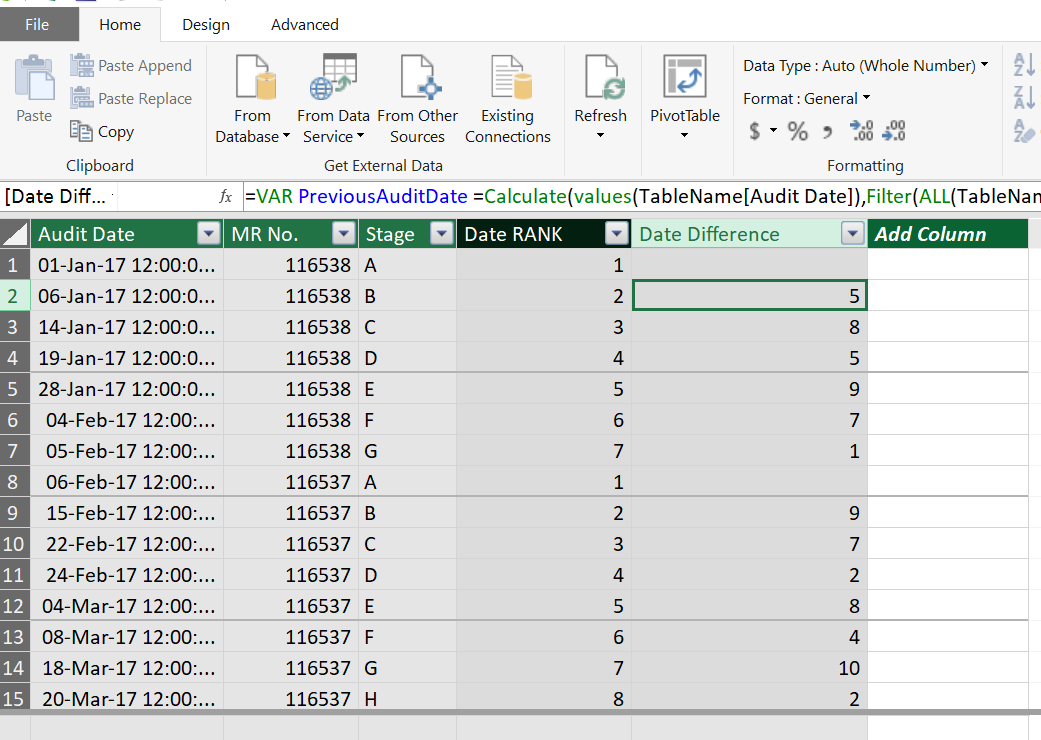This screenshot has height=740, width=1041.
Task: Expand PivotTable dropdown arrow
Action: 684,135
